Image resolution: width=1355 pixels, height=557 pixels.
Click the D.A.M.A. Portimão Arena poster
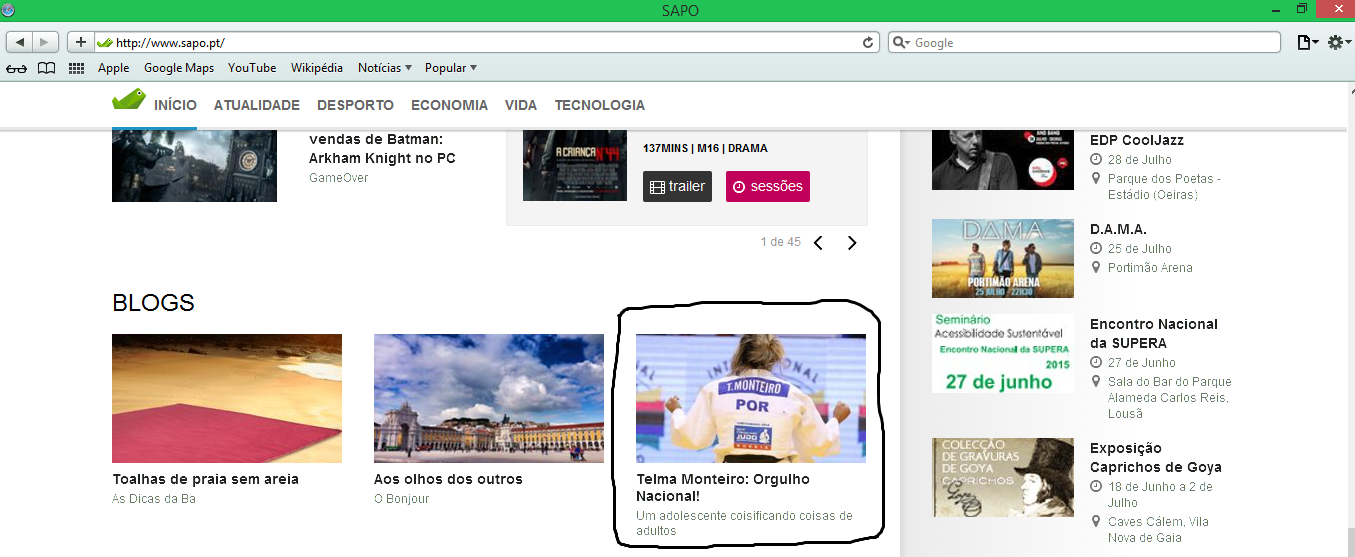click(x=1003, y=258)
